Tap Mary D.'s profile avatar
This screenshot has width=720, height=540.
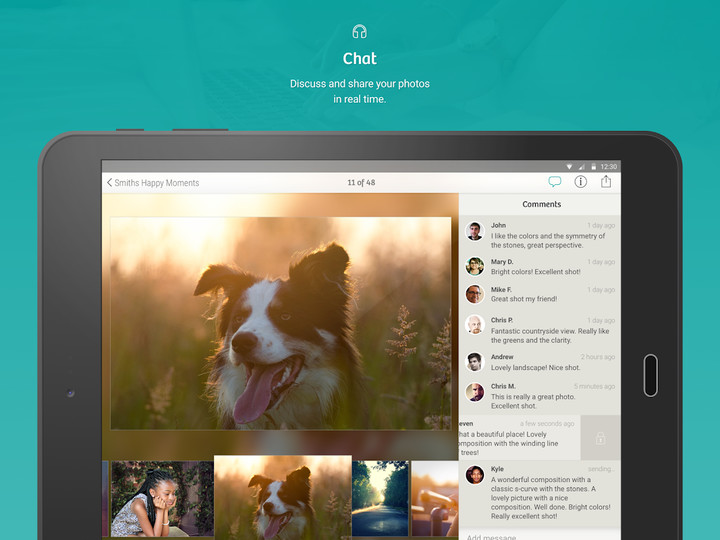pos(475,266)
